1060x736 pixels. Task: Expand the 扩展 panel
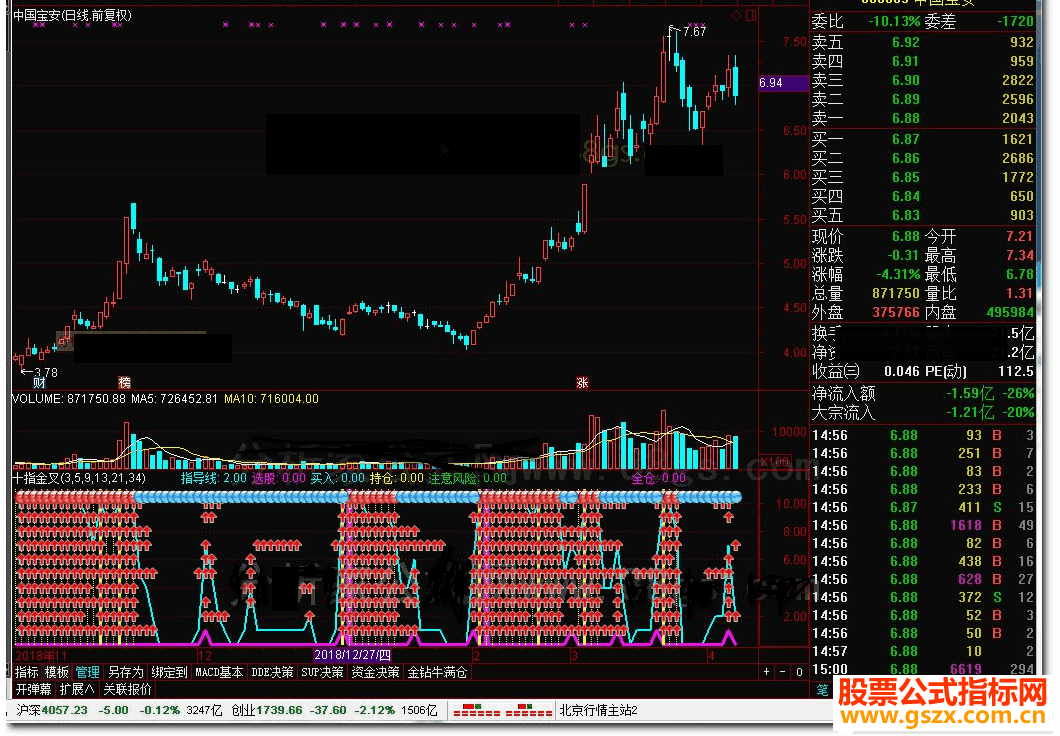point(76,689)
